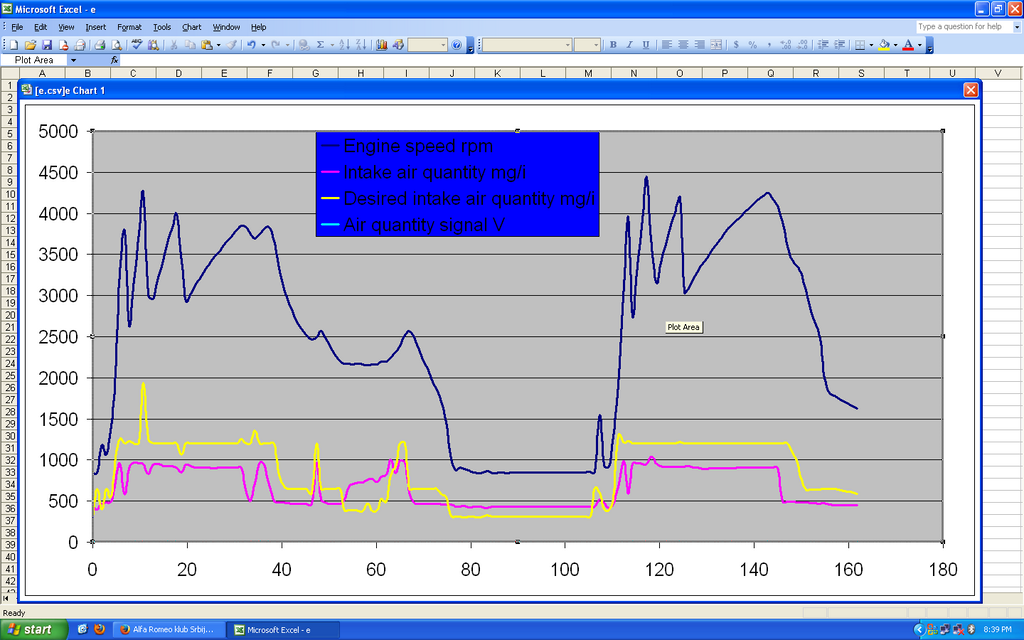Click the Increase Decimal icon
1024x640 pixels.
click(x=786, y=44)
